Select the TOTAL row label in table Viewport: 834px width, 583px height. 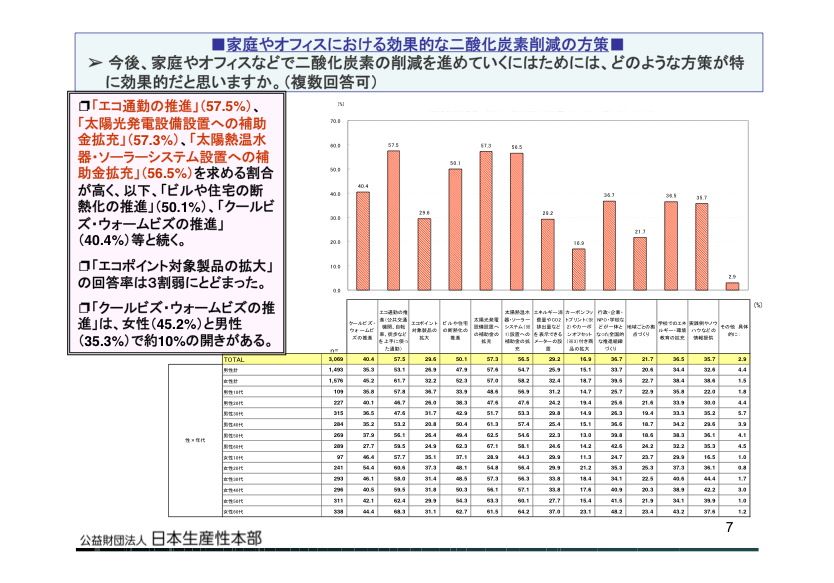tap(234, 358)
